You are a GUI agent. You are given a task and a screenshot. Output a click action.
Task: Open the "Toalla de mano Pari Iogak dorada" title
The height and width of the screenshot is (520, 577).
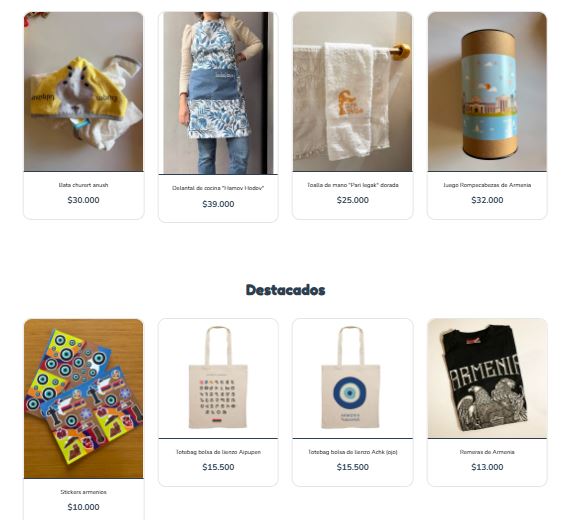pyautogui.click(x=353, y=185)
